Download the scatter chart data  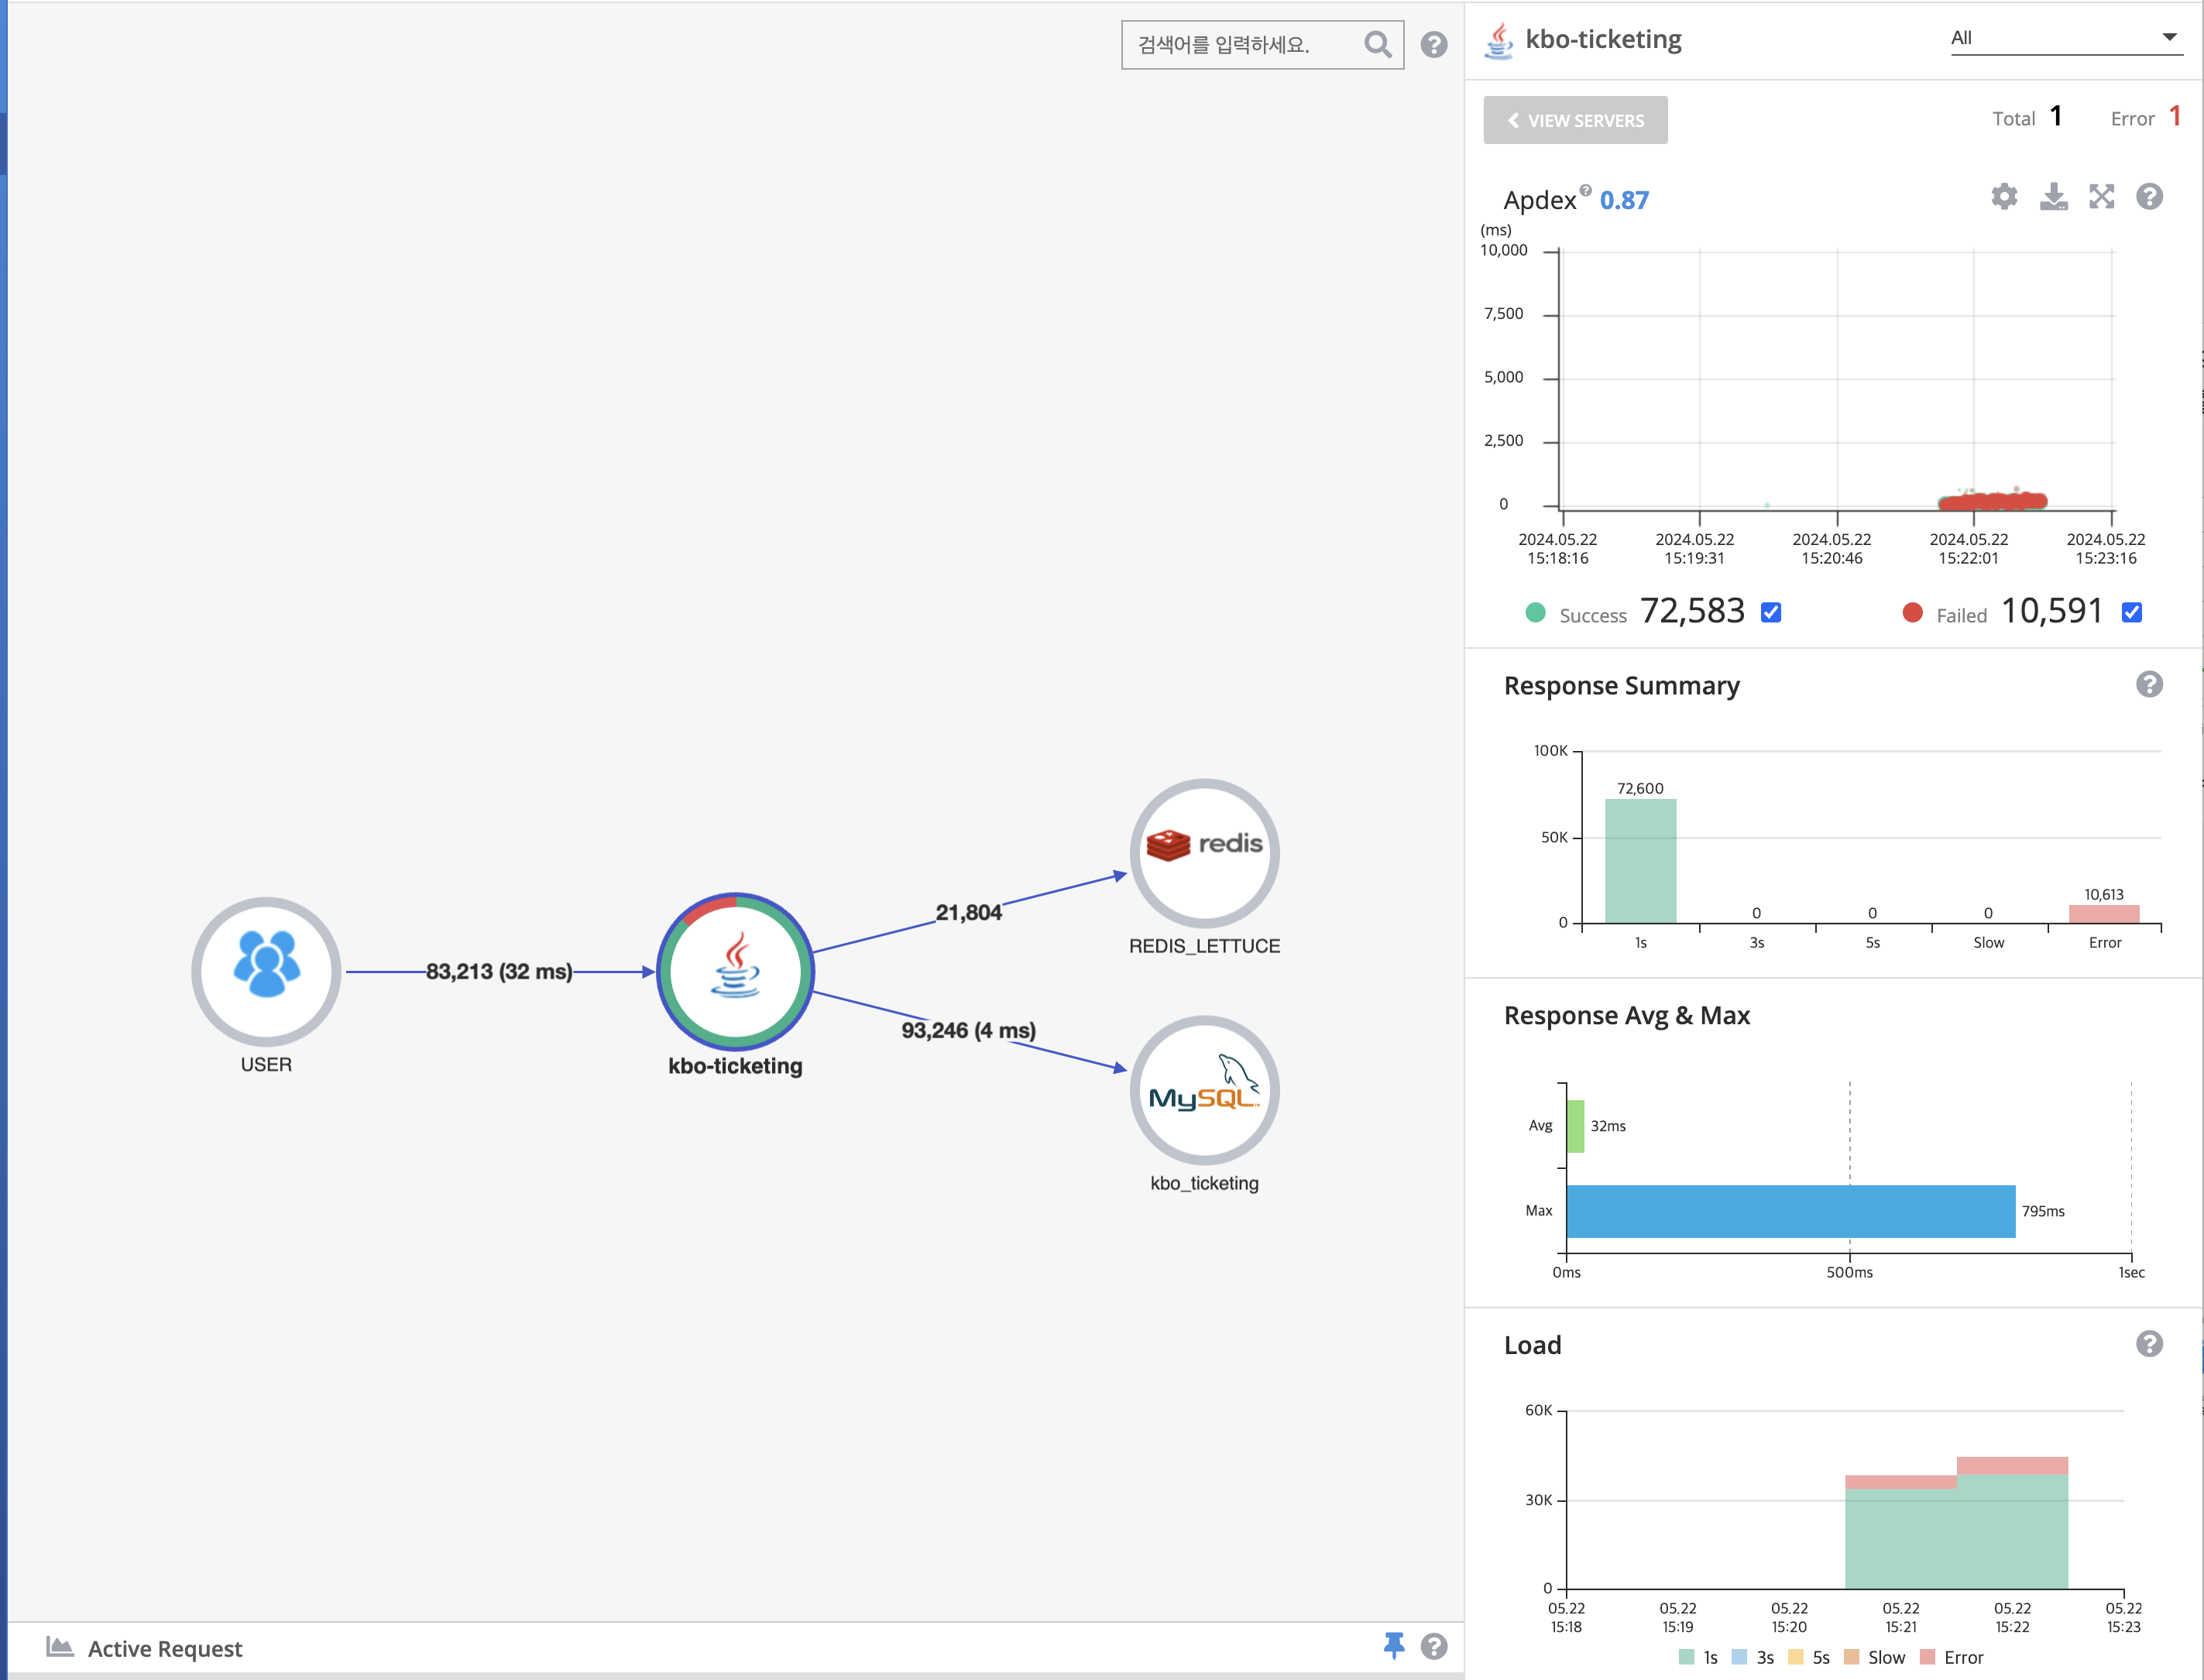pos(2053,197)
